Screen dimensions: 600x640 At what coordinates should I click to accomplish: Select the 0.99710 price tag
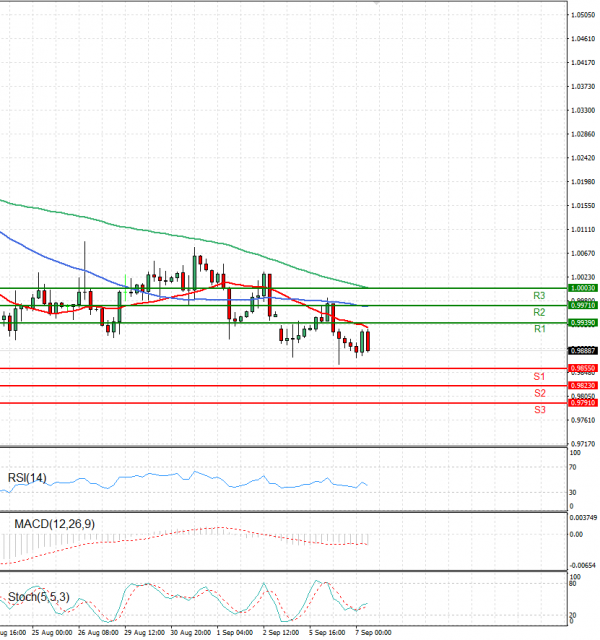[x=583, y=305]
